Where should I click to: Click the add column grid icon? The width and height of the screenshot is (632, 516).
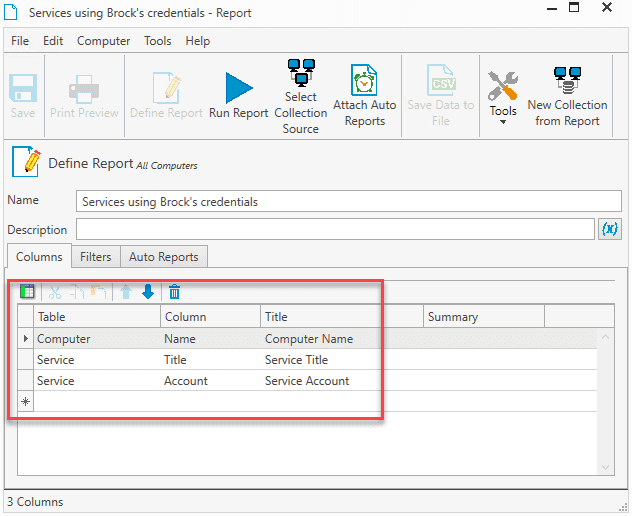[x=27, y=291]
